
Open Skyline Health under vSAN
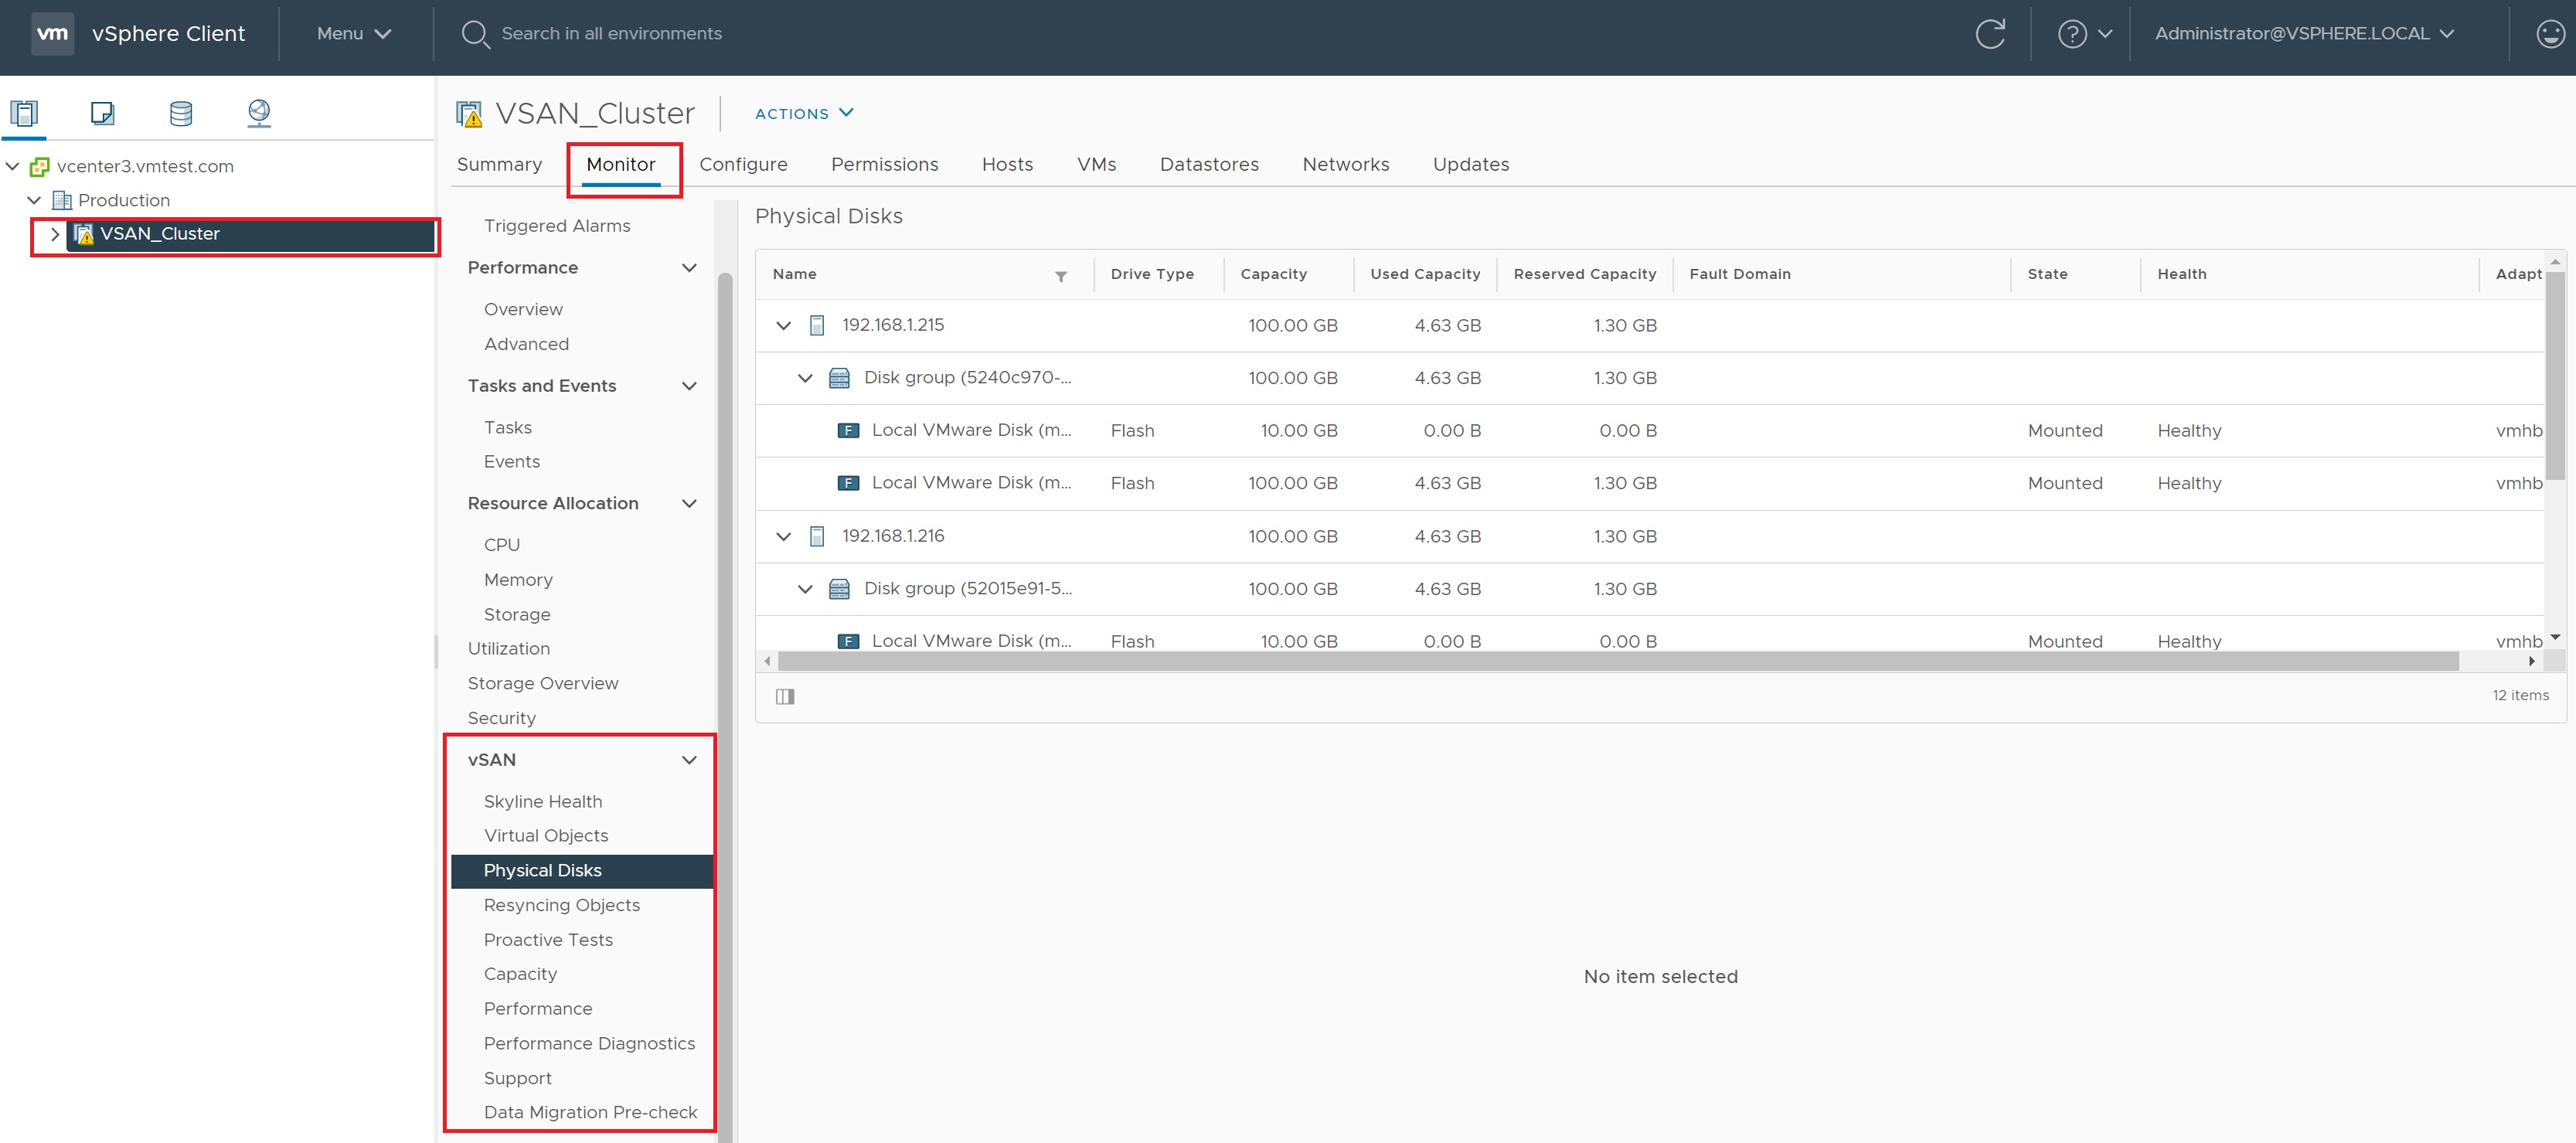click(542, 802)
